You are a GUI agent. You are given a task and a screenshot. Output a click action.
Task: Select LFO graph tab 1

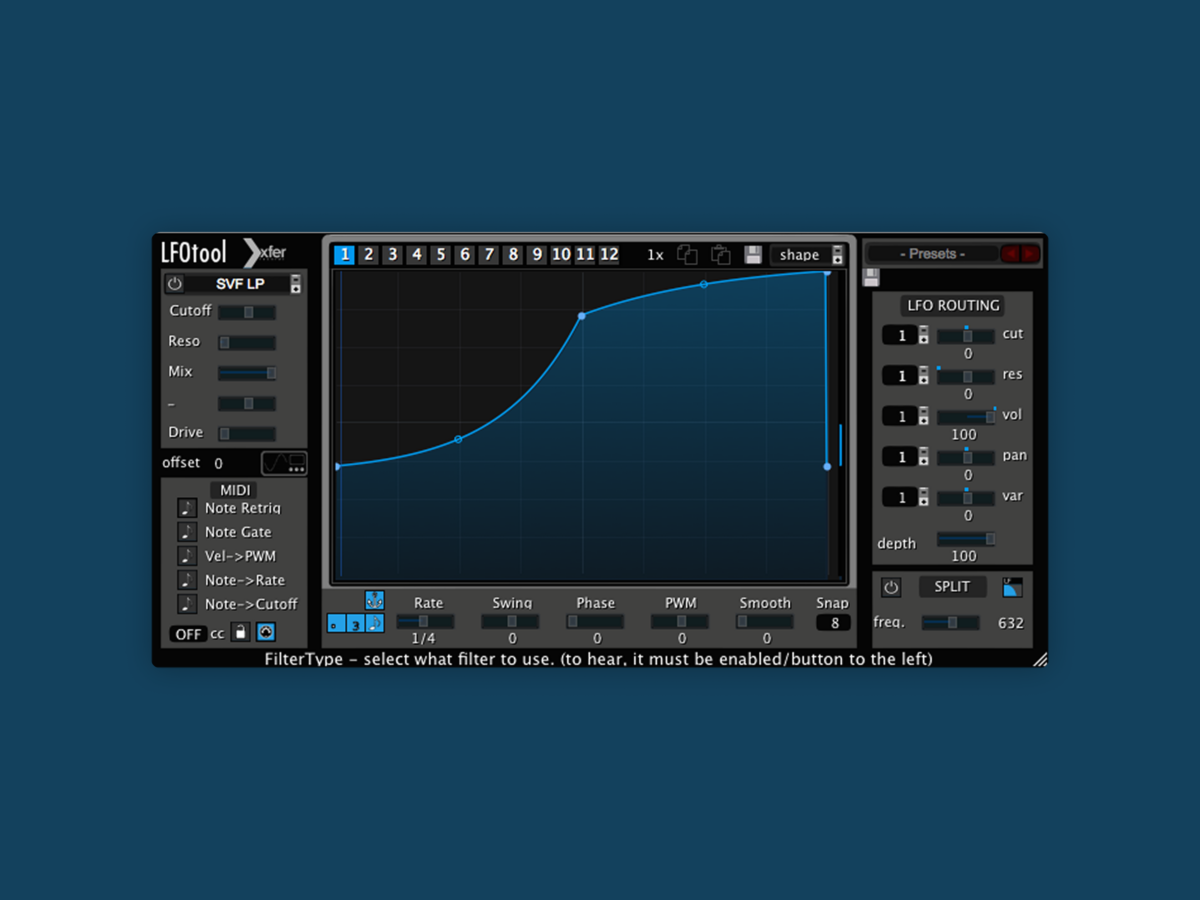344,255
